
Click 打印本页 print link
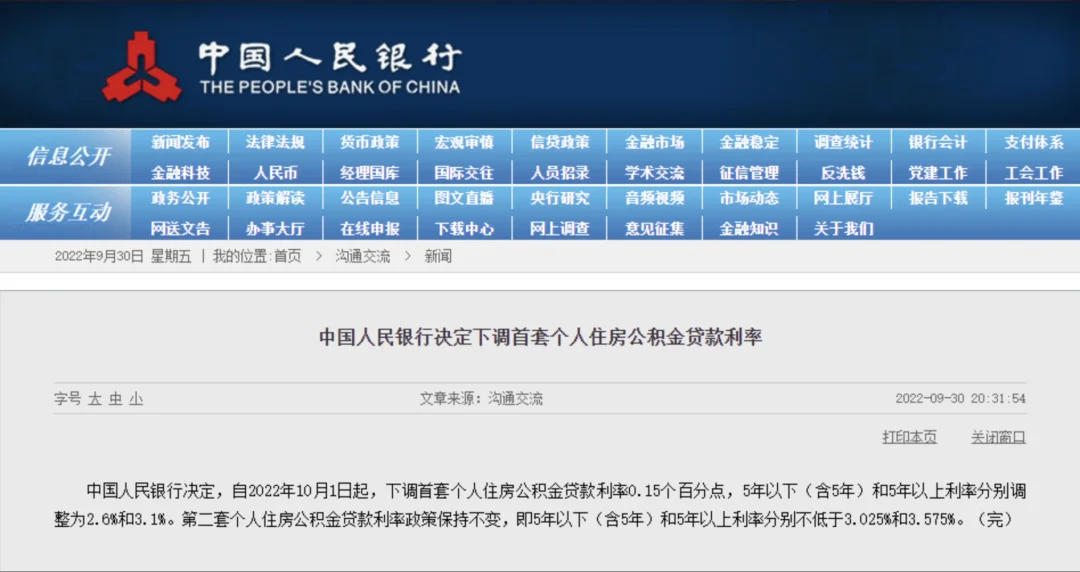(x=910, y=437)
